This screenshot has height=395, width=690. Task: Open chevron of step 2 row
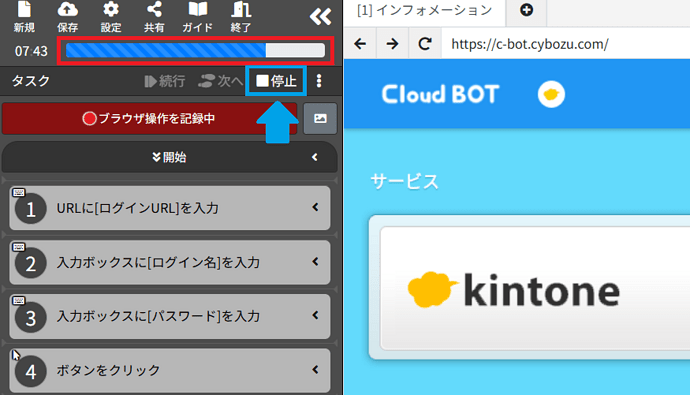316,262
